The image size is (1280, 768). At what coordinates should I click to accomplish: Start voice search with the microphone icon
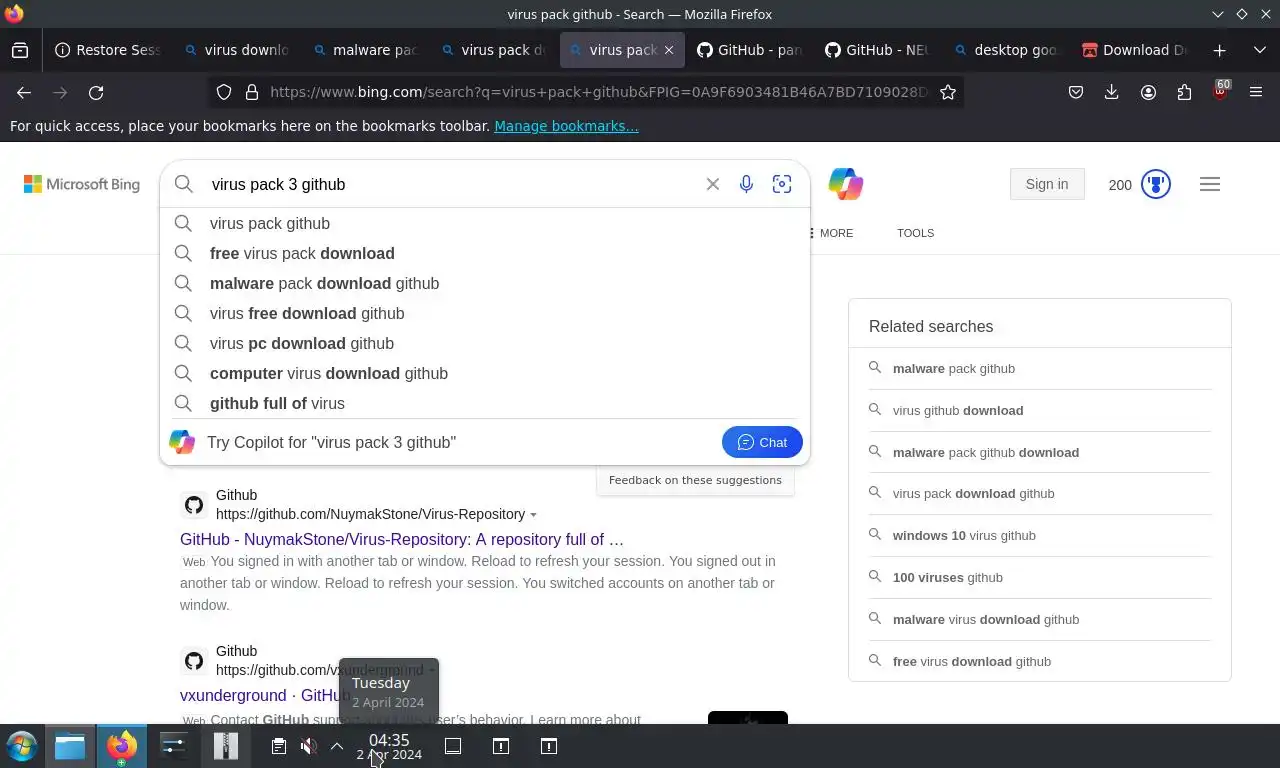746,184
